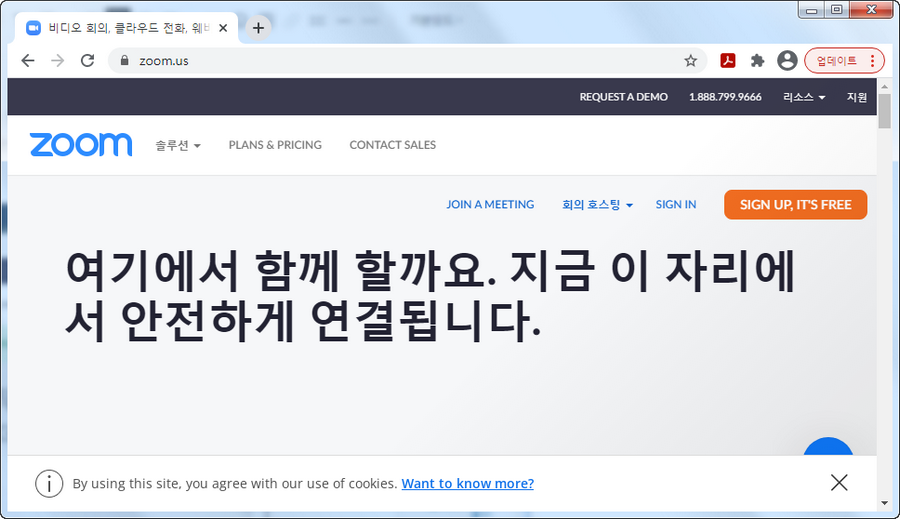Open CONTACT SALES
Image resolution: width=900 pixels, height=519 pixels.
click(x=393, y=145)
